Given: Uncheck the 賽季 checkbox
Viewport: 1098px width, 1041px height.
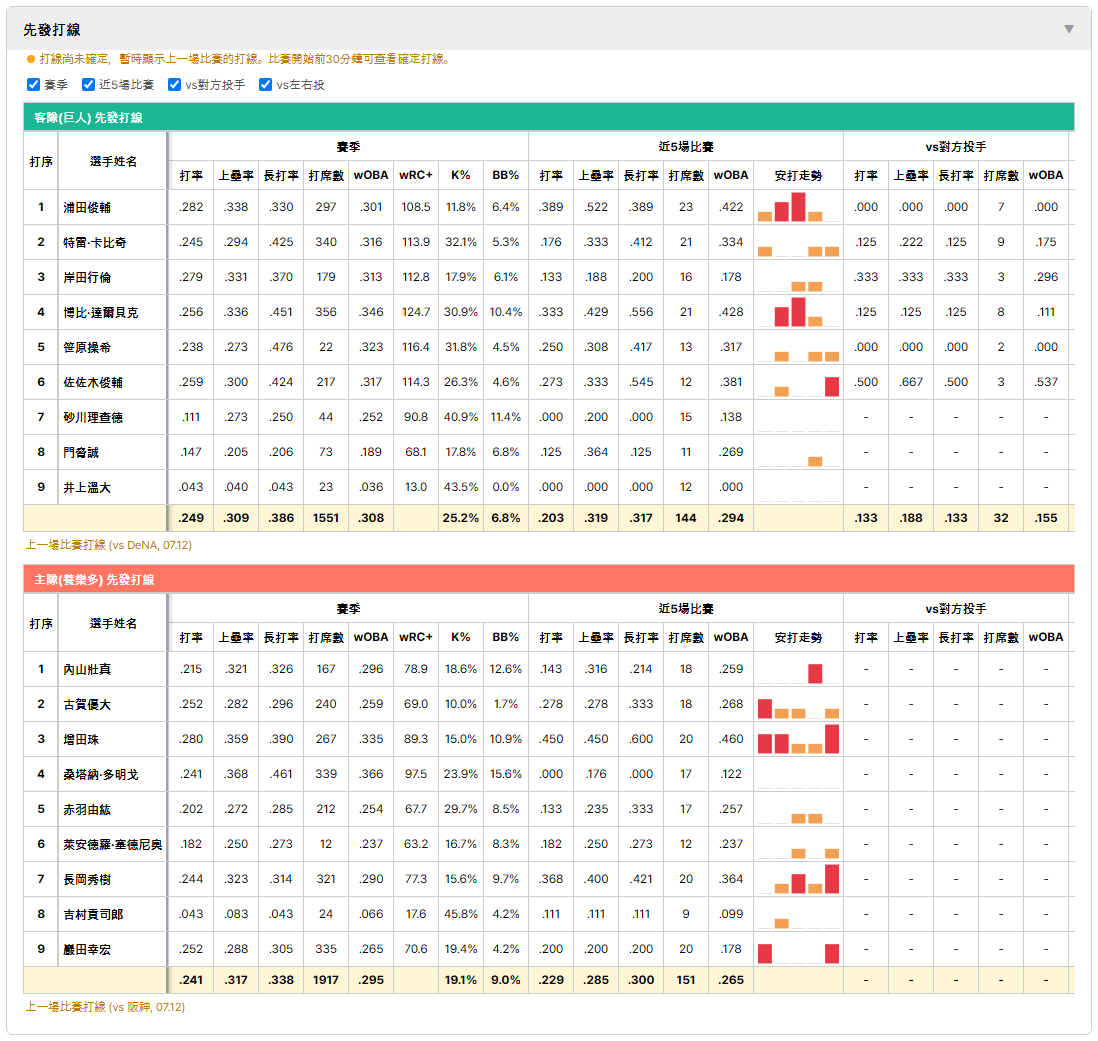Looking at the screenshot, I should tap(34, 85).
